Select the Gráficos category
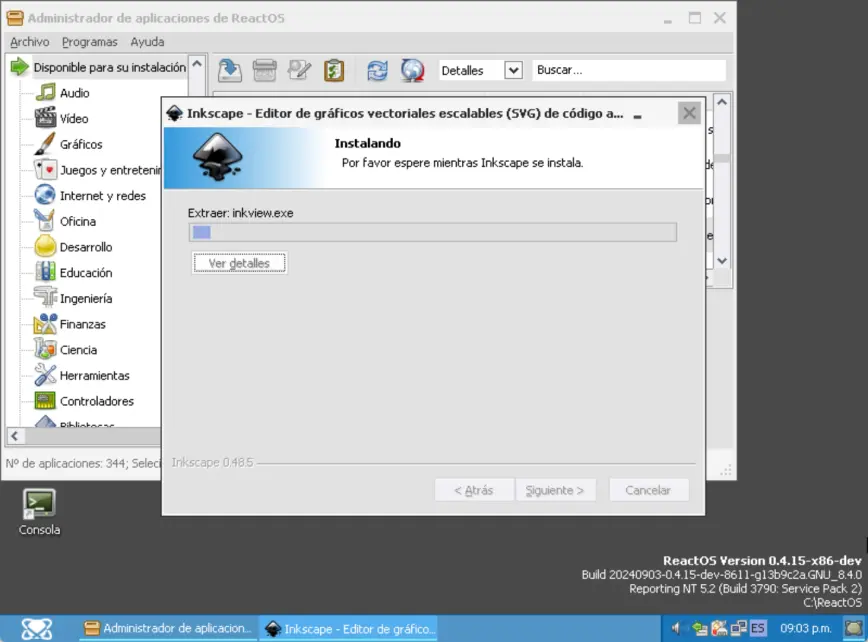Screen dimensions: 868x642 81,144
